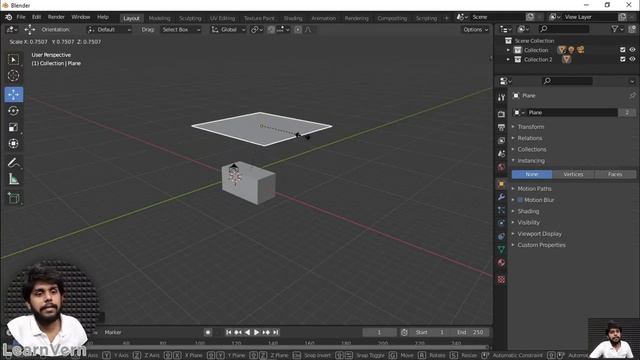Expand the Viewport Display panel
Screen dimensions: 640x360
(x=539, y=234)
